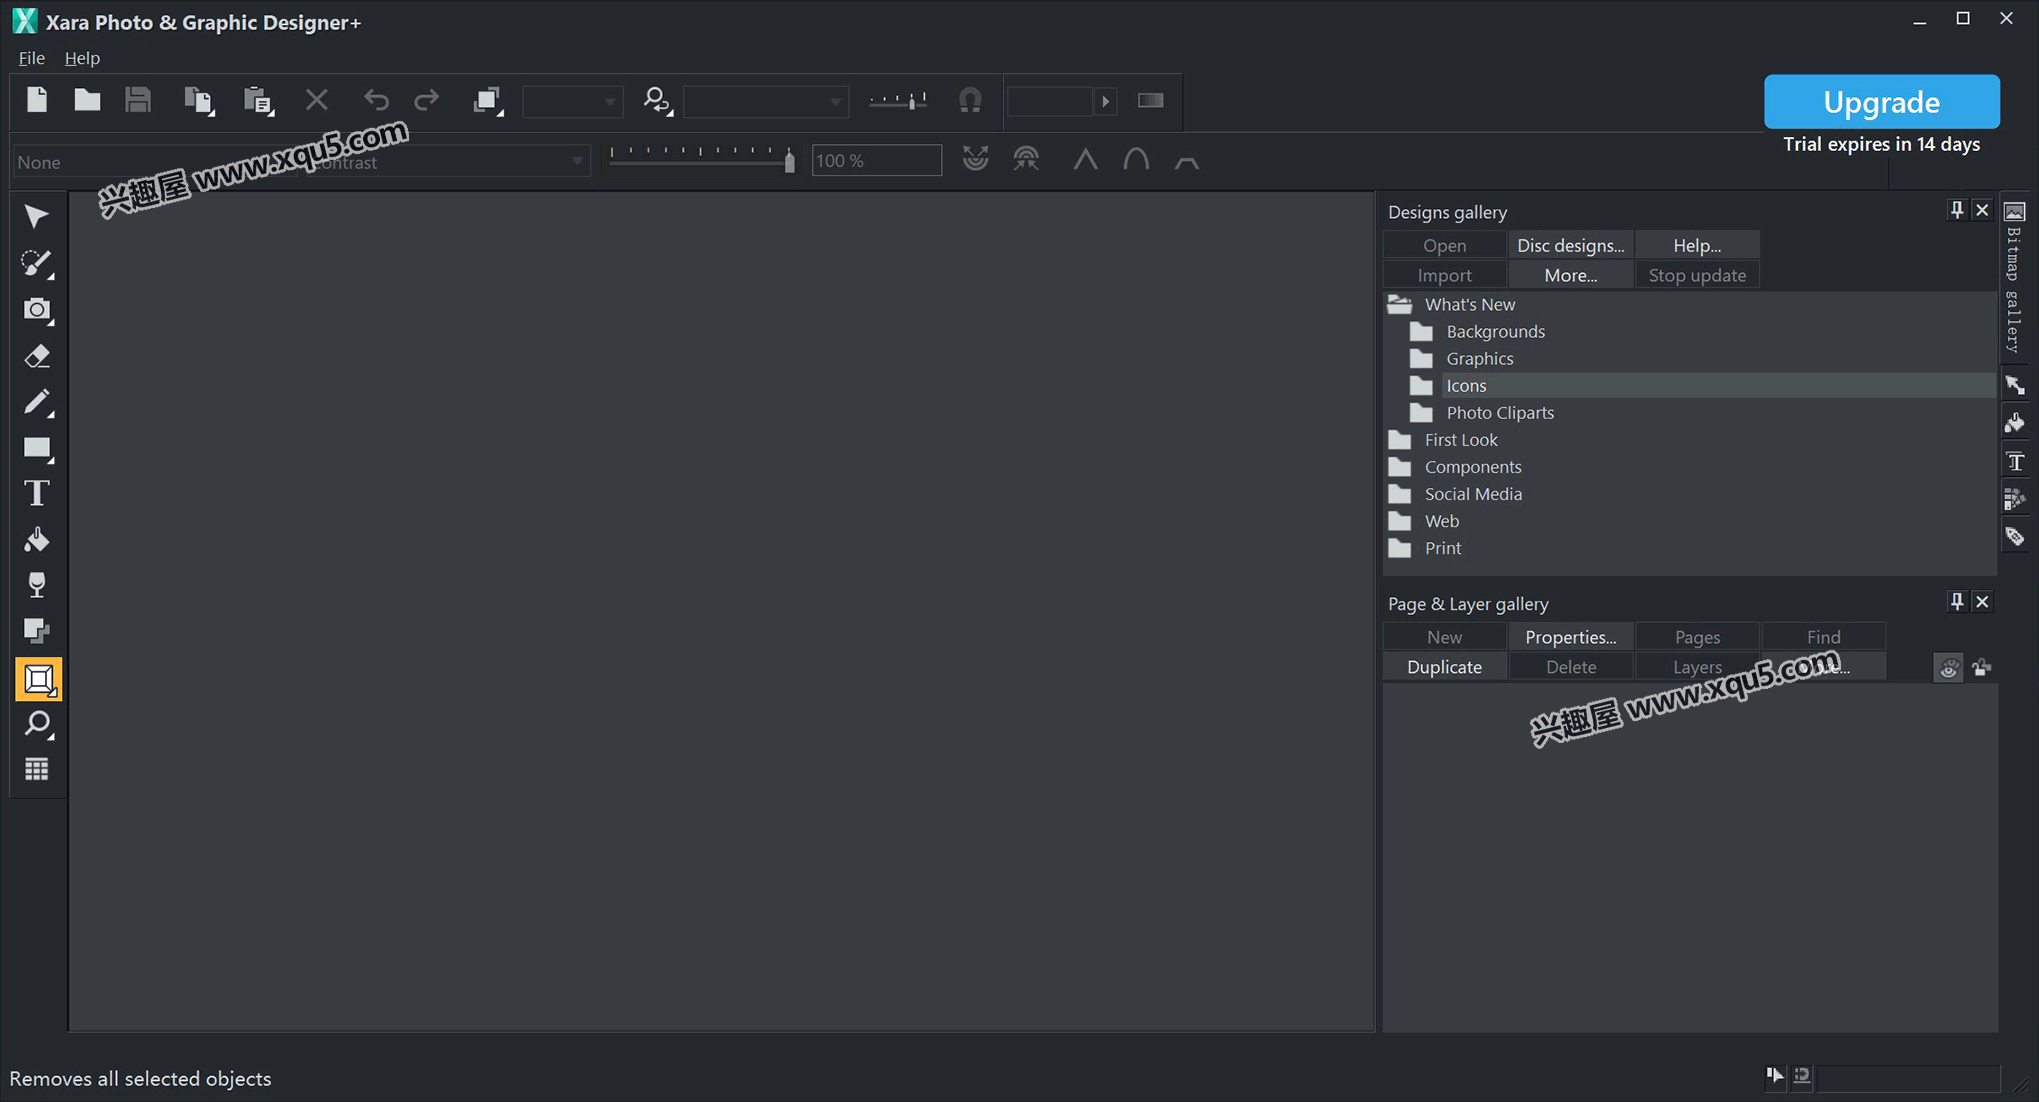Click the grid table tool icon
Viewport: 2039px width, 1102px height.
tap(37, 769)
